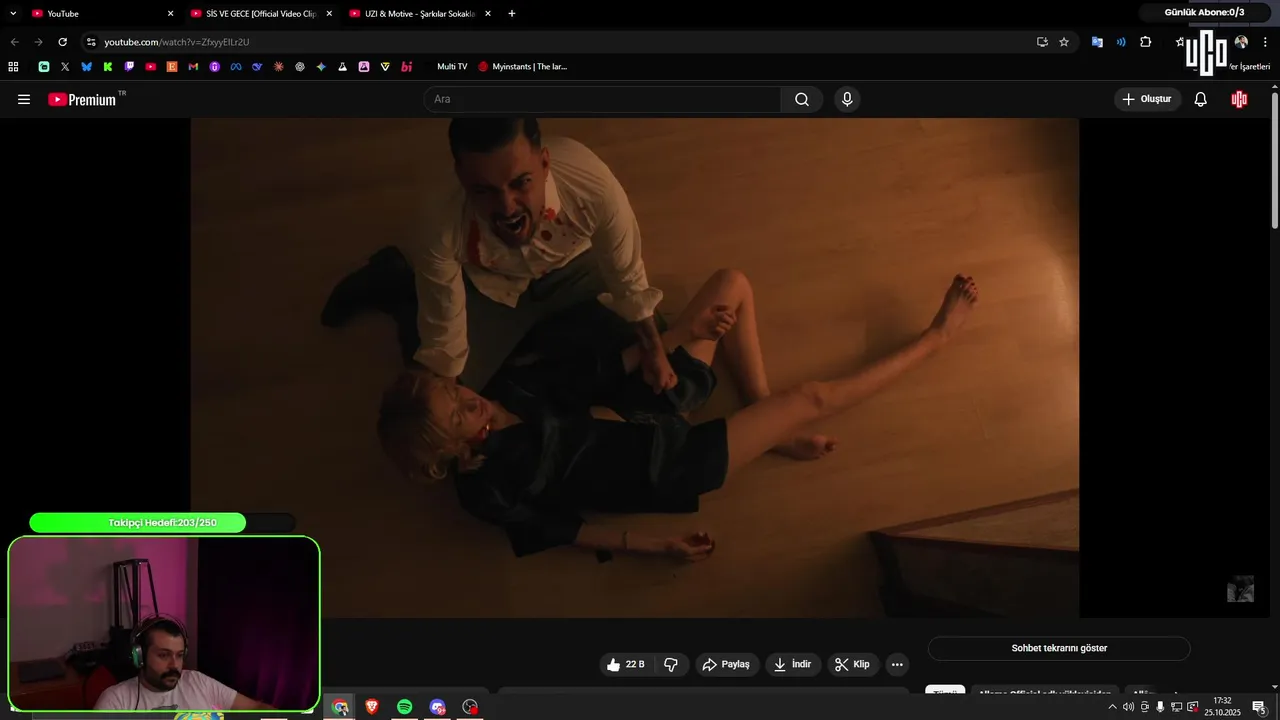Open the Kick bookmark
The width and height of the screenshot is (1280, 720).
[x=108, y=66]
